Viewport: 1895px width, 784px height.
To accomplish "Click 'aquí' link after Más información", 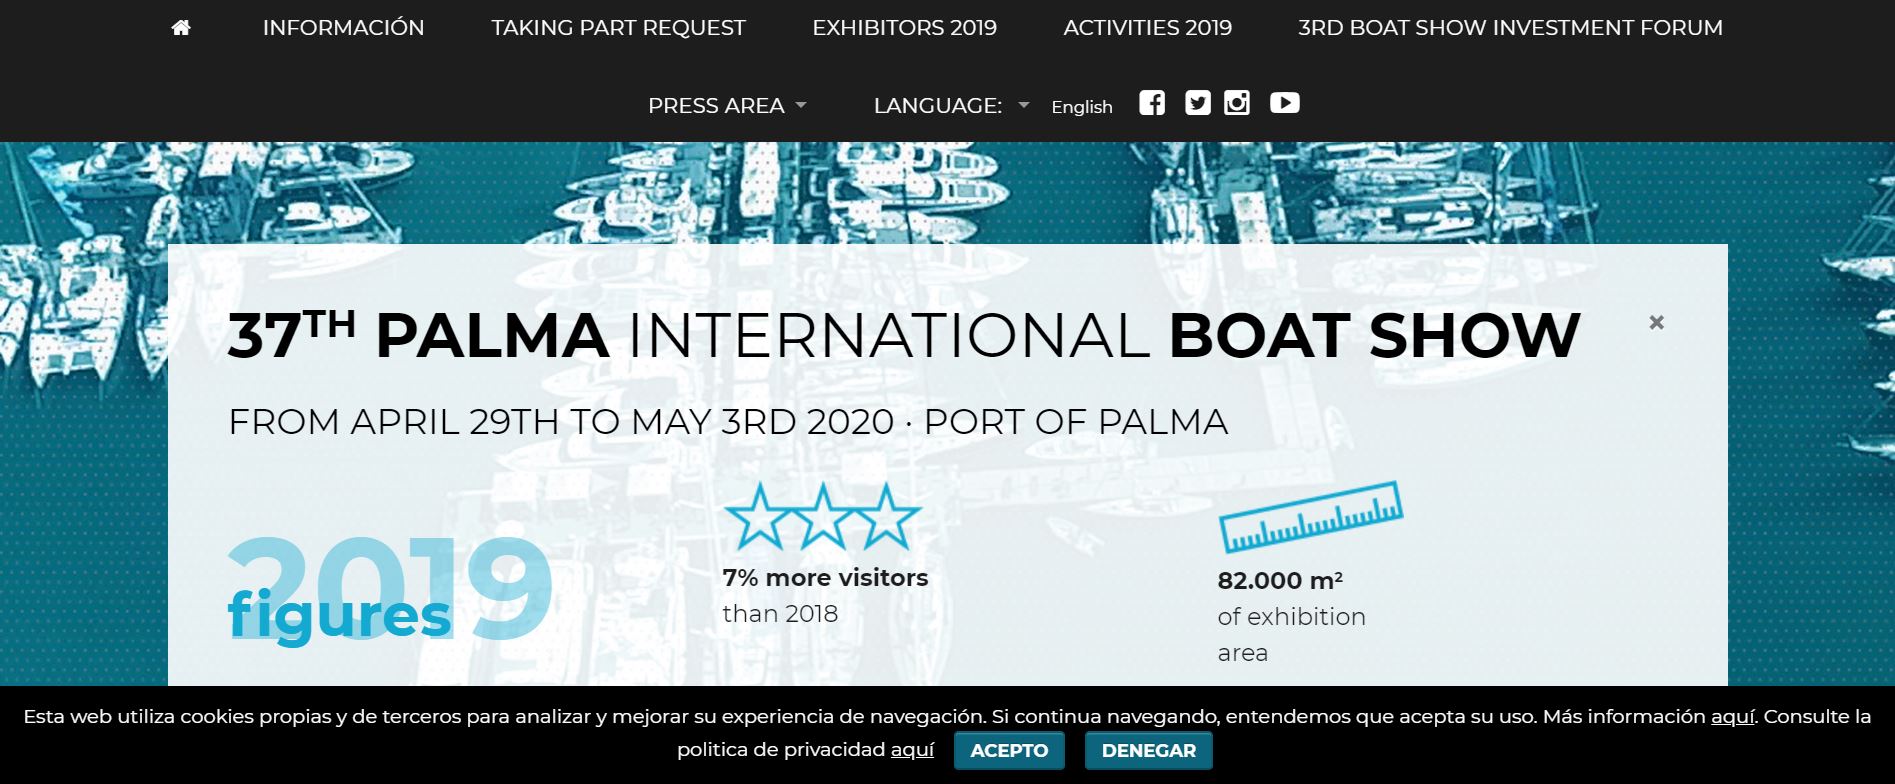I will tap(1732, 716).
